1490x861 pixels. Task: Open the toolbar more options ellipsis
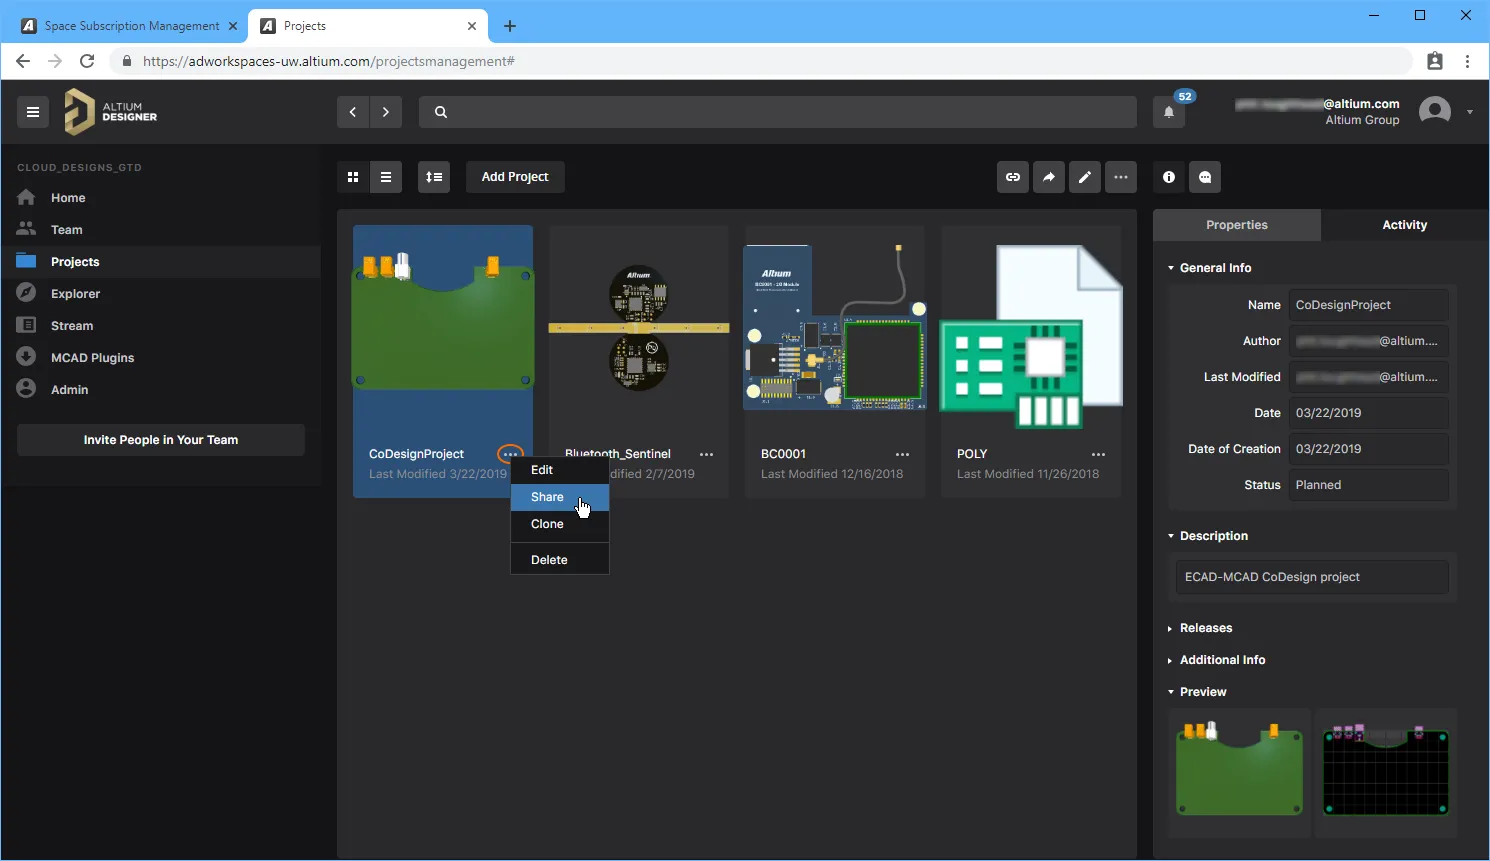[1121, 177]
